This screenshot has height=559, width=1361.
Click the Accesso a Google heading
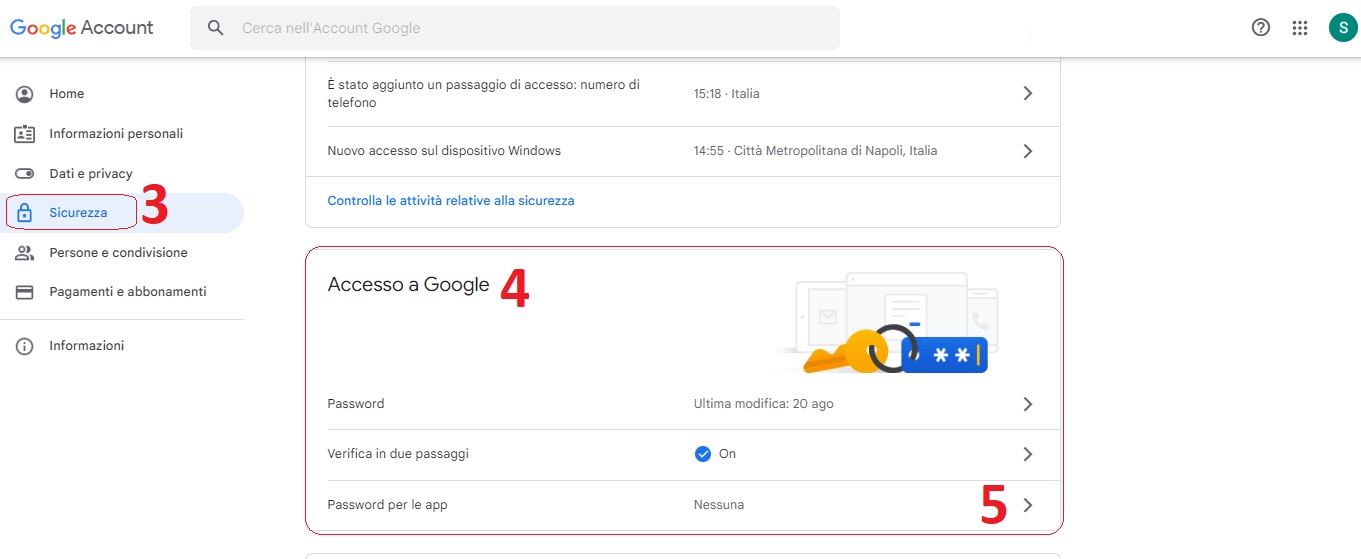tap(409, 285)
